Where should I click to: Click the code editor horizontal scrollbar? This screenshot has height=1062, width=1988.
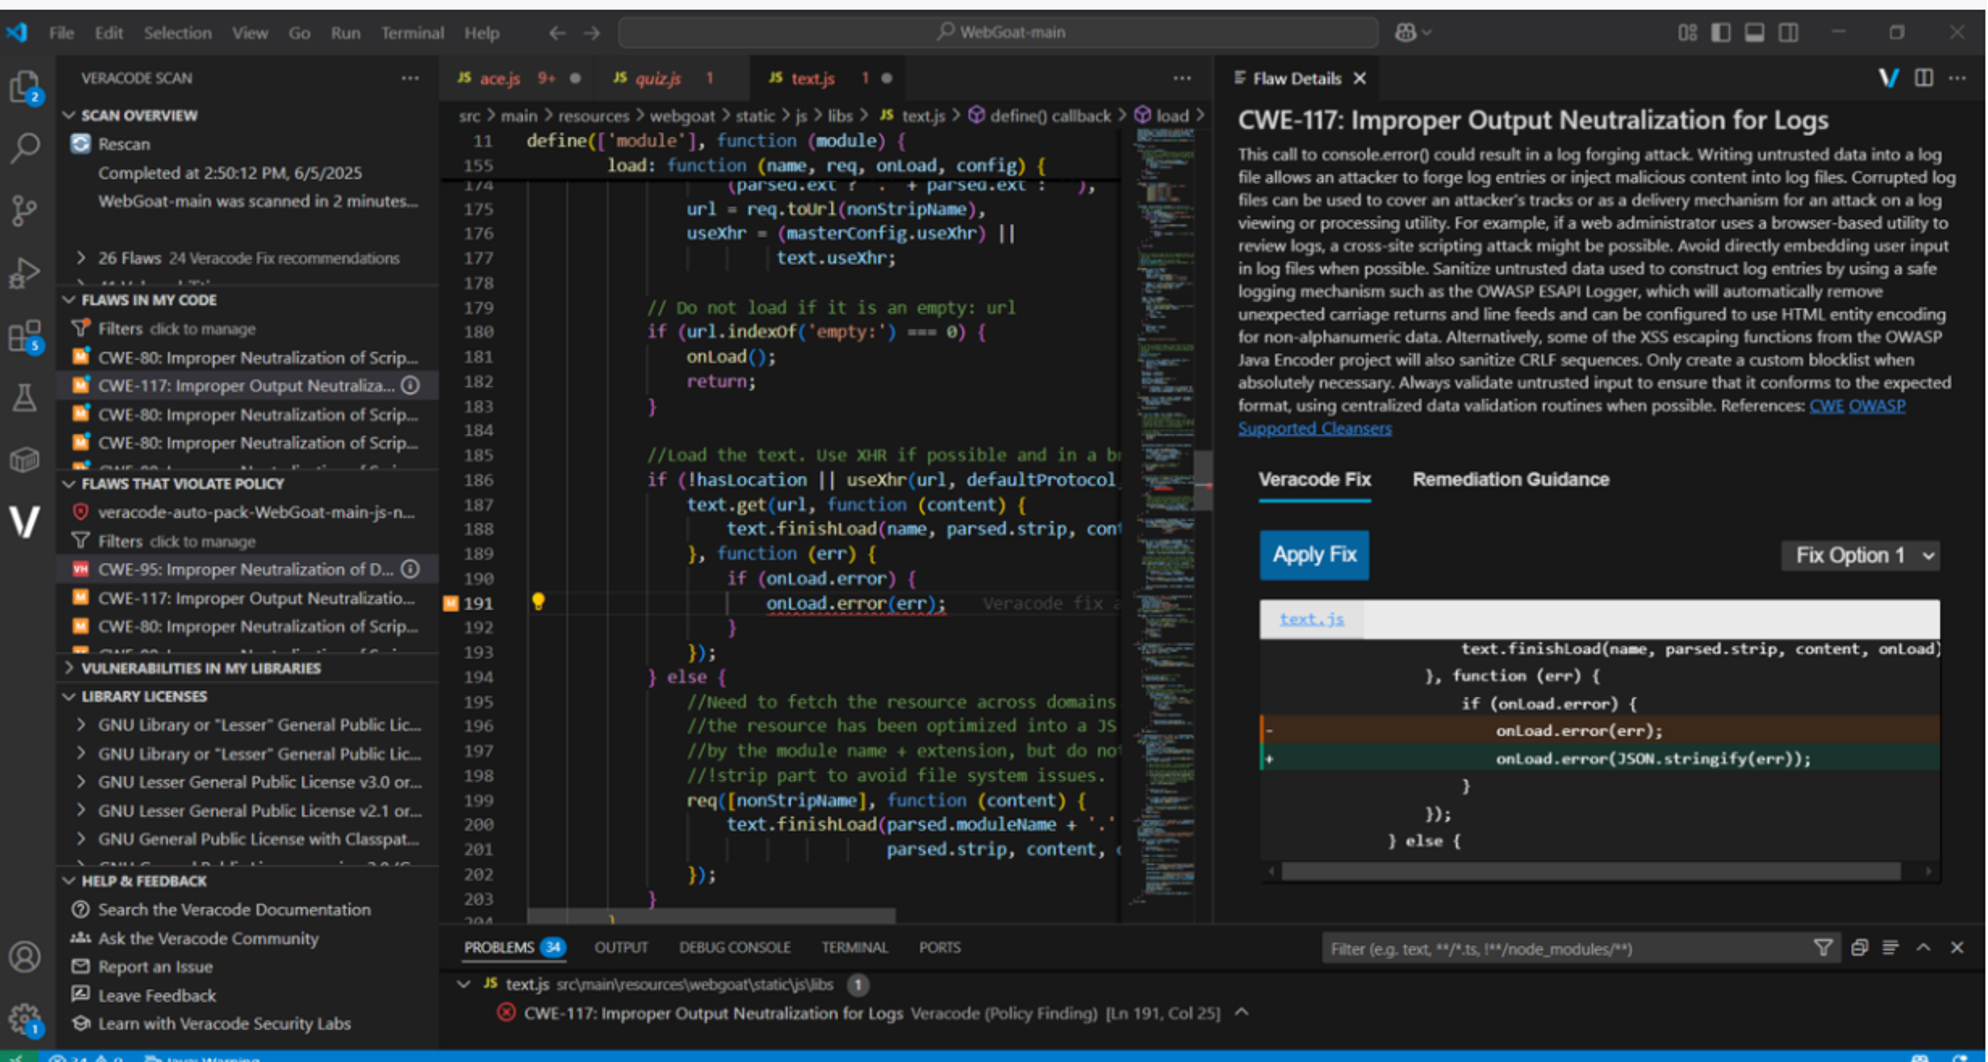[711, 915]
